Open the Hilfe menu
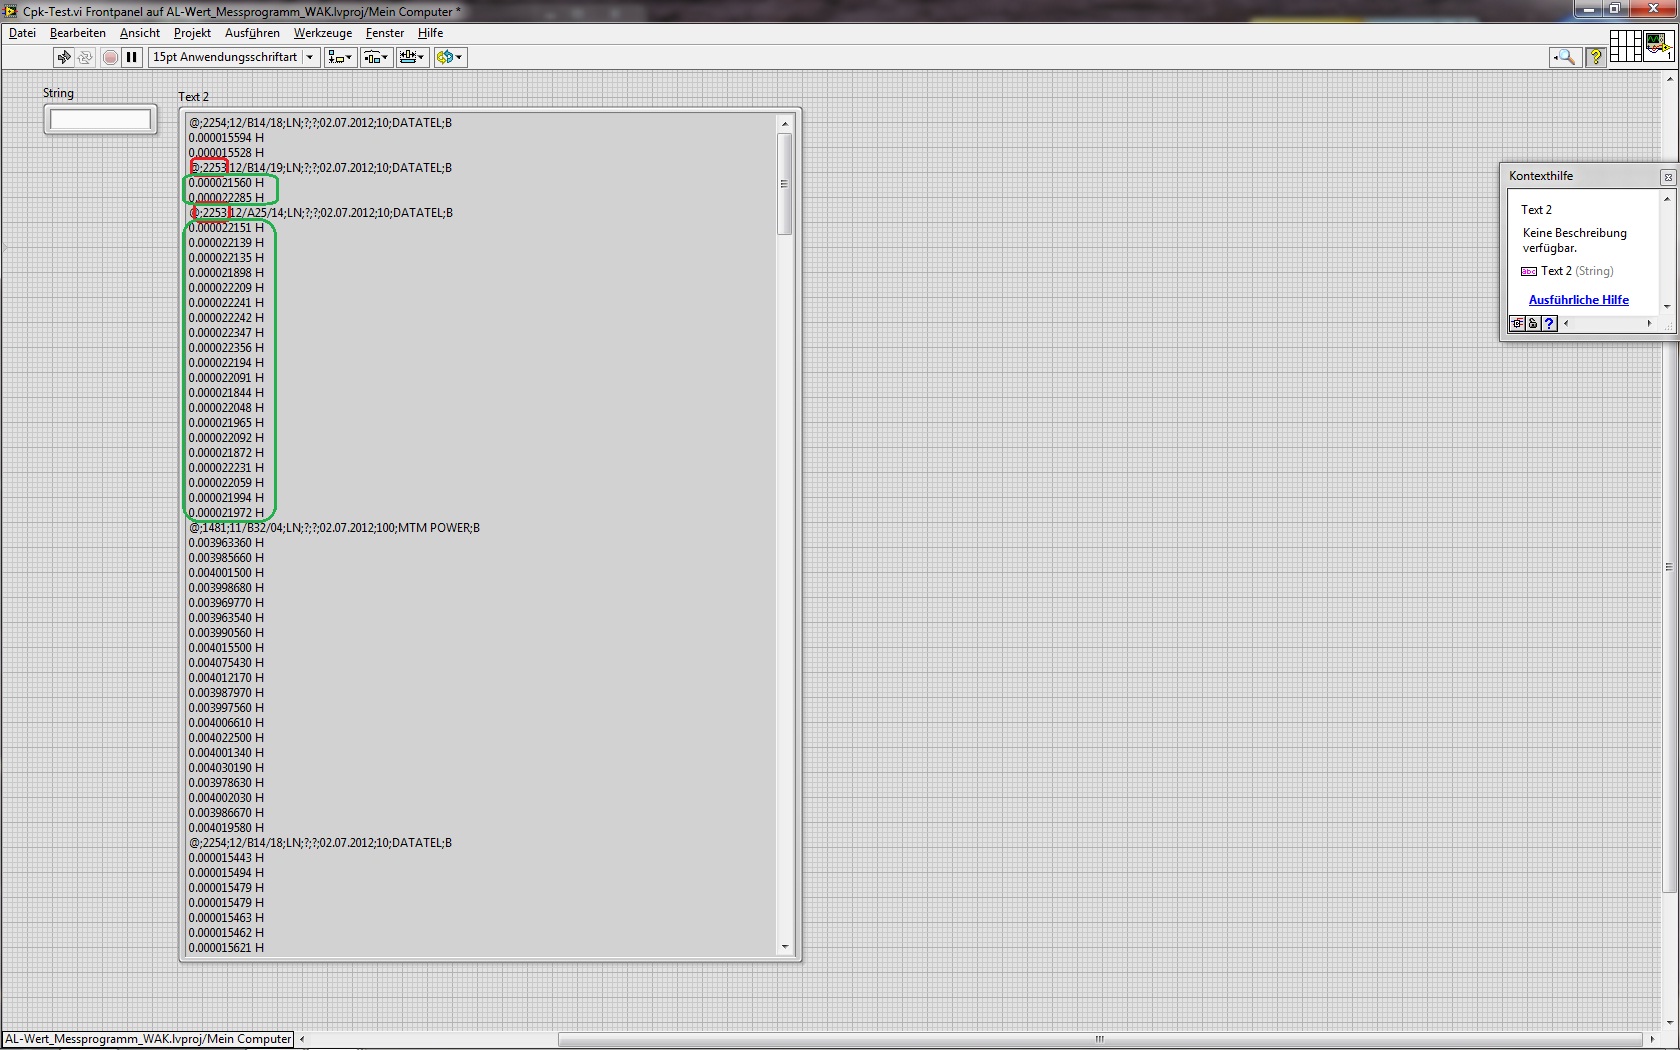The height and width of the screenshot is (1050, 1680). tap(430, 33)
